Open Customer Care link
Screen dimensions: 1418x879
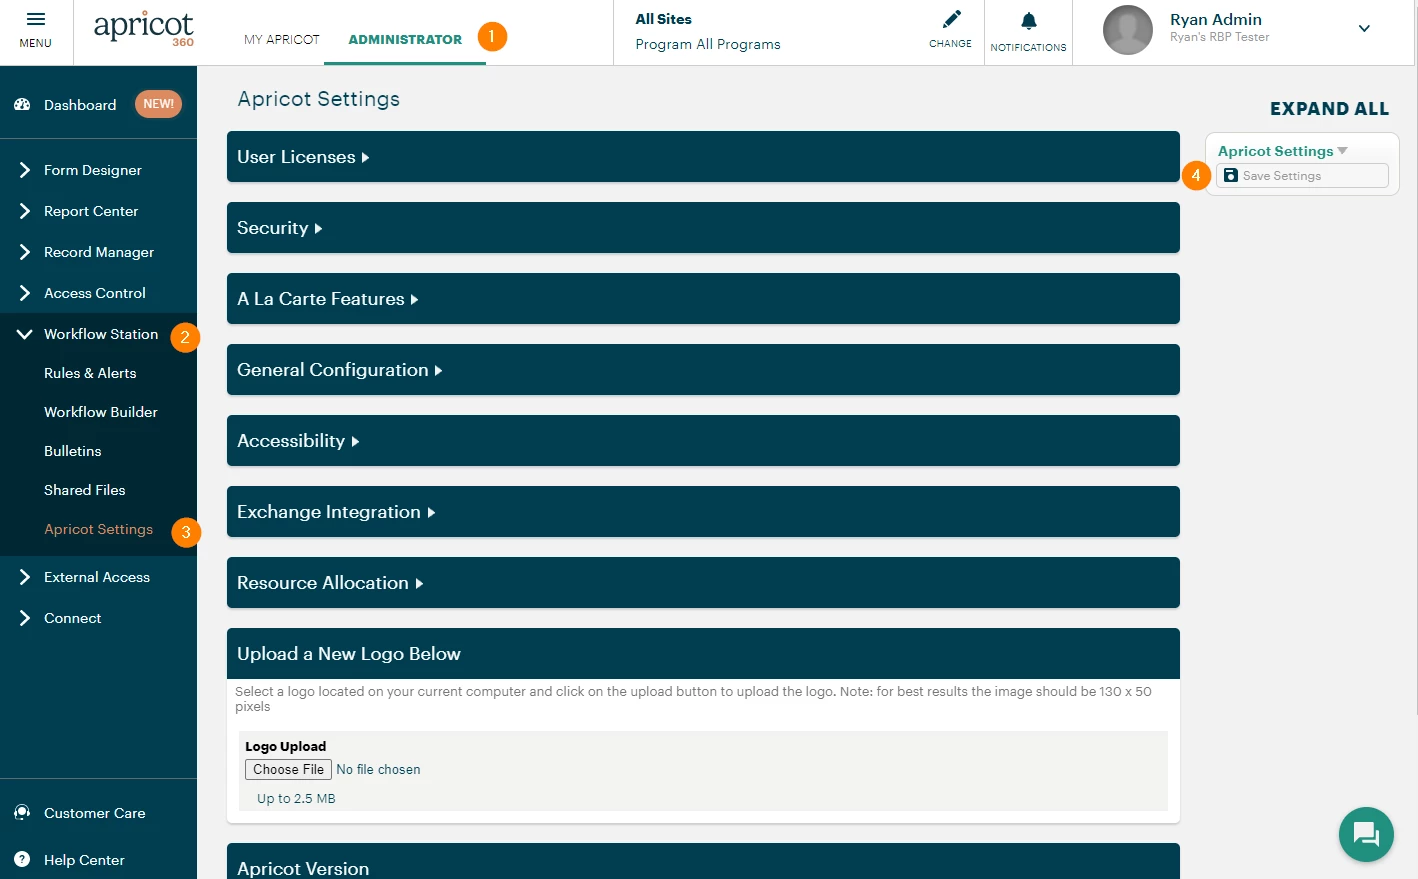pos(95,813)
